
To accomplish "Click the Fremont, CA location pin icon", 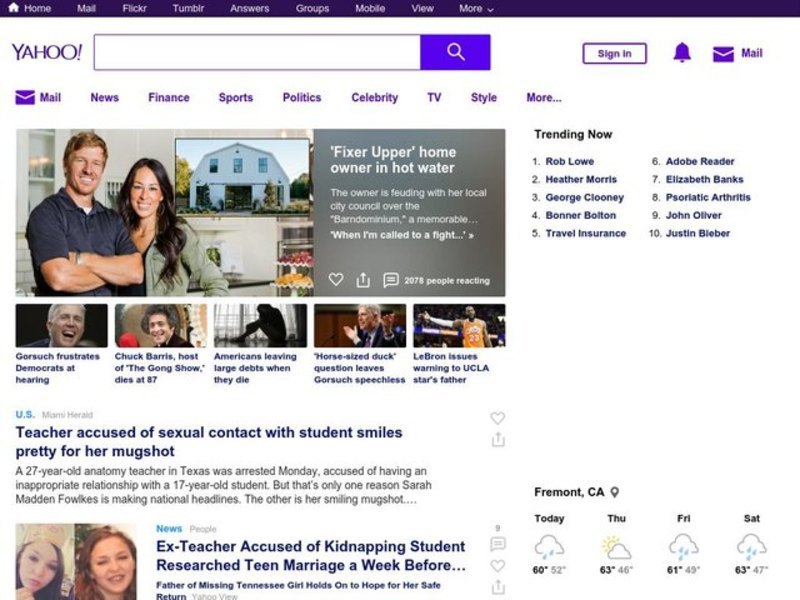I will pyautogui.click(x=615, y=492).
